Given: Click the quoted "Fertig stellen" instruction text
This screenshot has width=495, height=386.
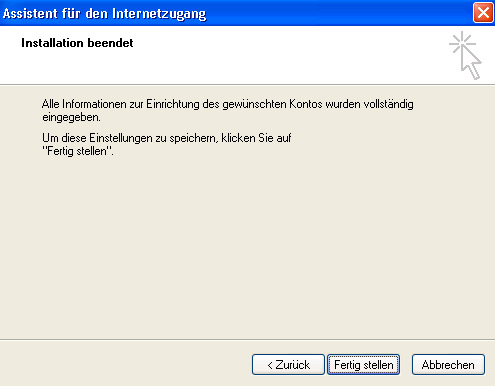Looking at the screenshot, I should 78,151.
